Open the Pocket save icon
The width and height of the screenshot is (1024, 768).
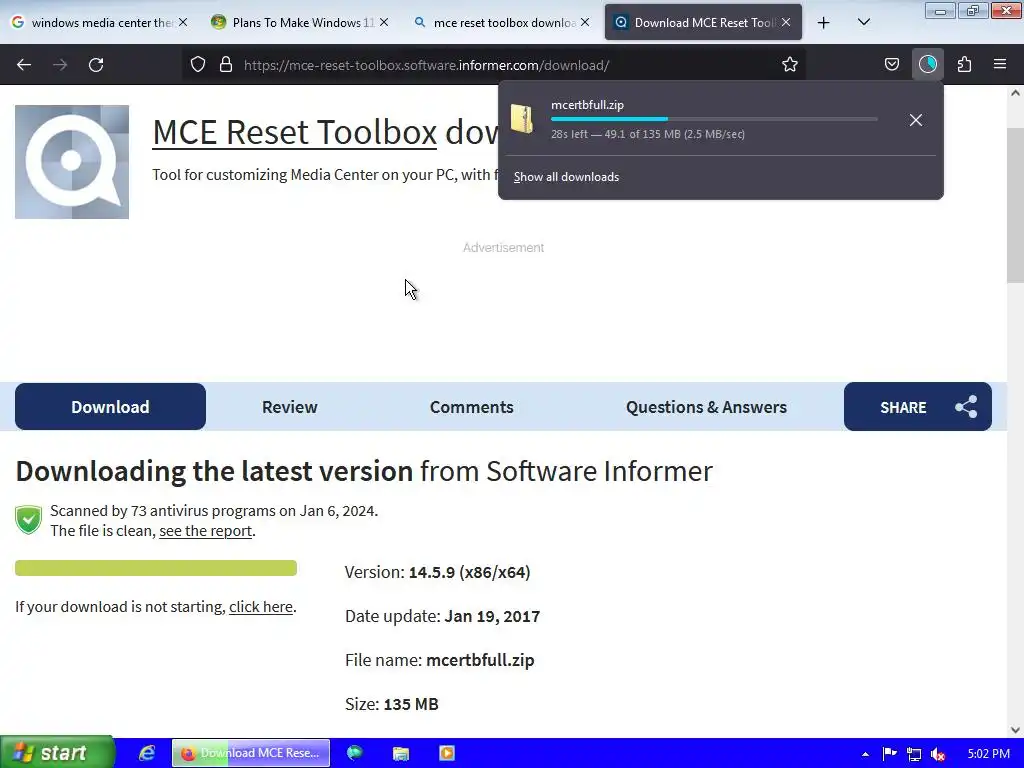(891, 65)
